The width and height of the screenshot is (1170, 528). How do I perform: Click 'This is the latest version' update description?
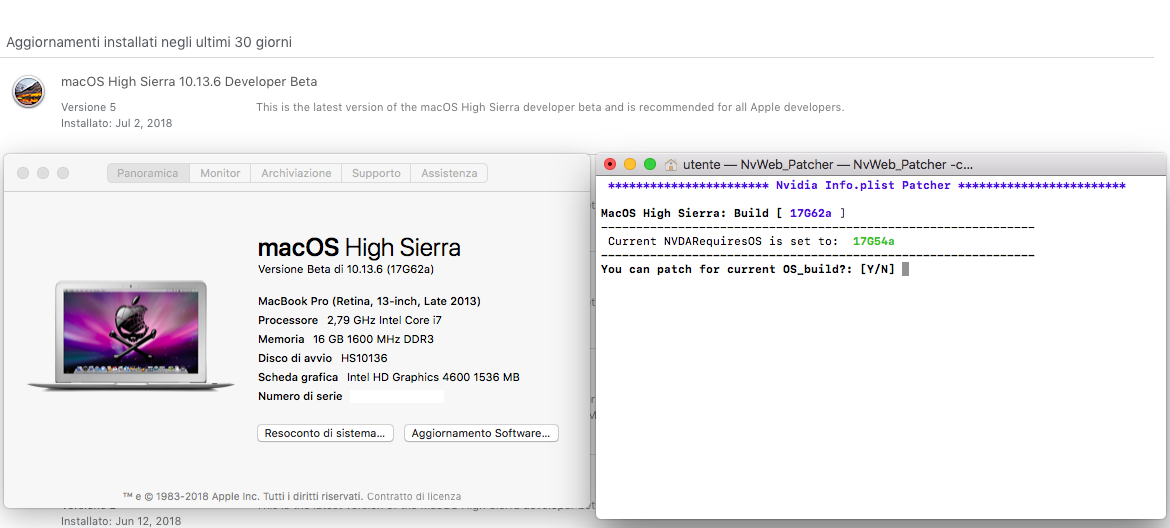coord(550,107)
